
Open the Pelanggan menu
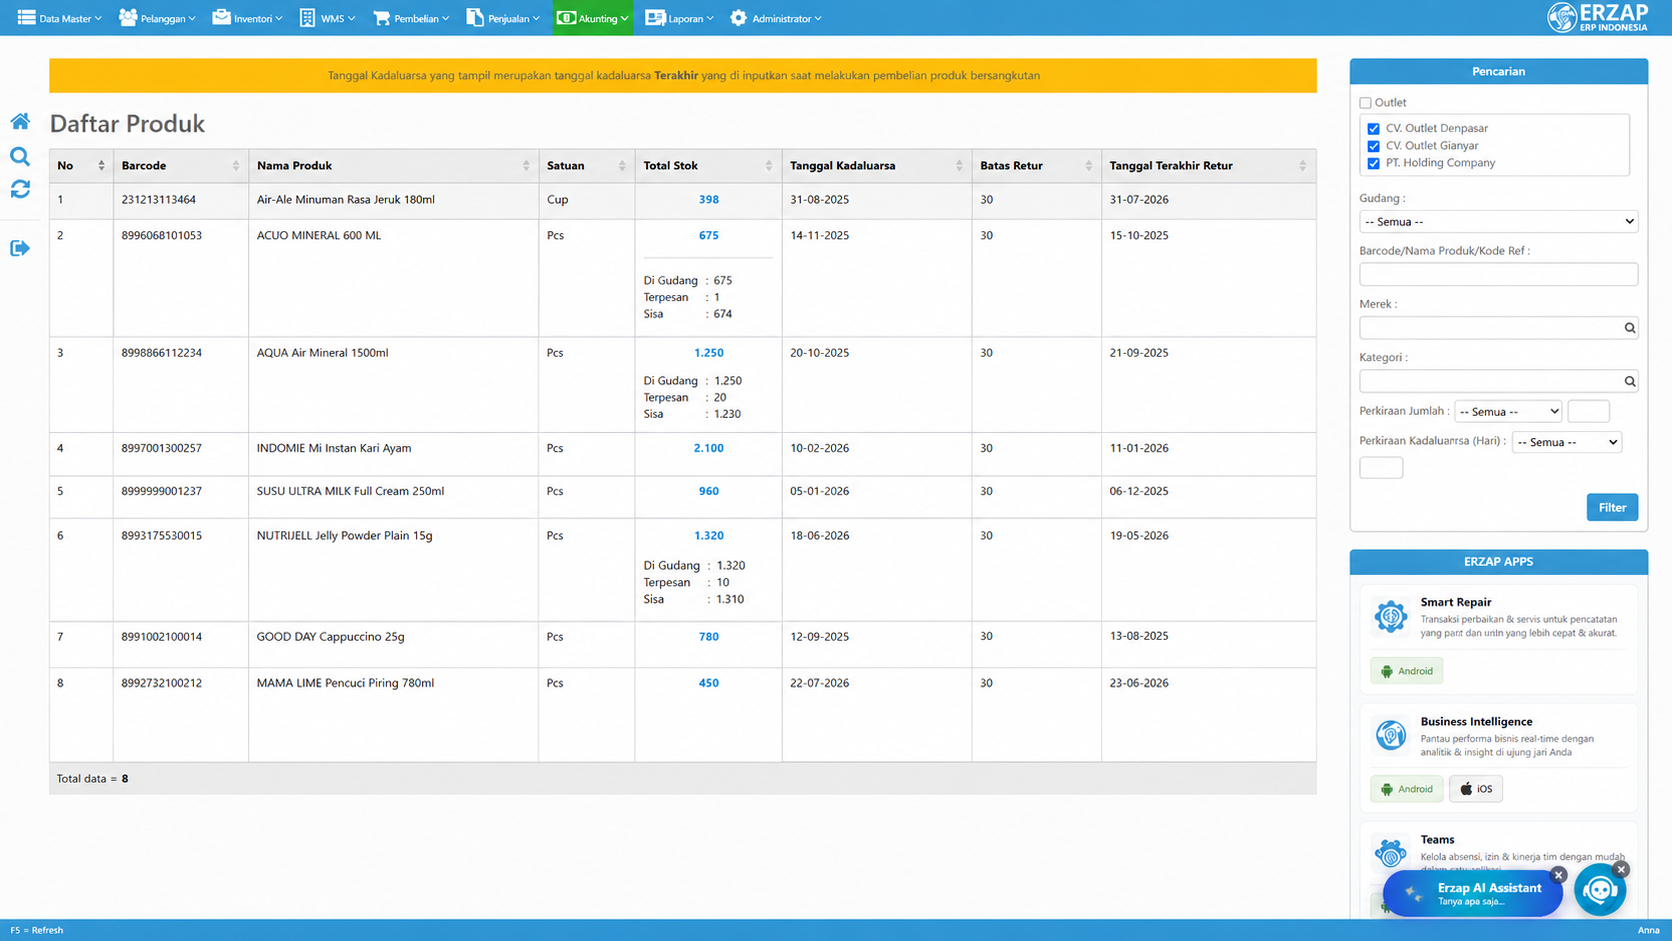coord(157,18)
